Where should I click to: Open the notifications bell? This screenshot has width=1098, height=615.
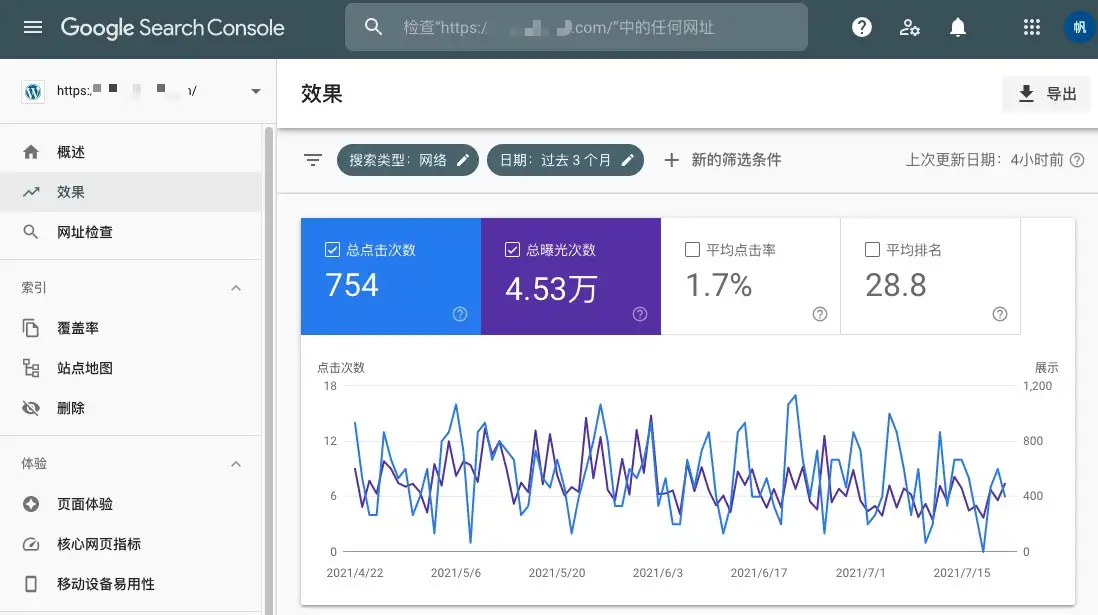[957, 27]
